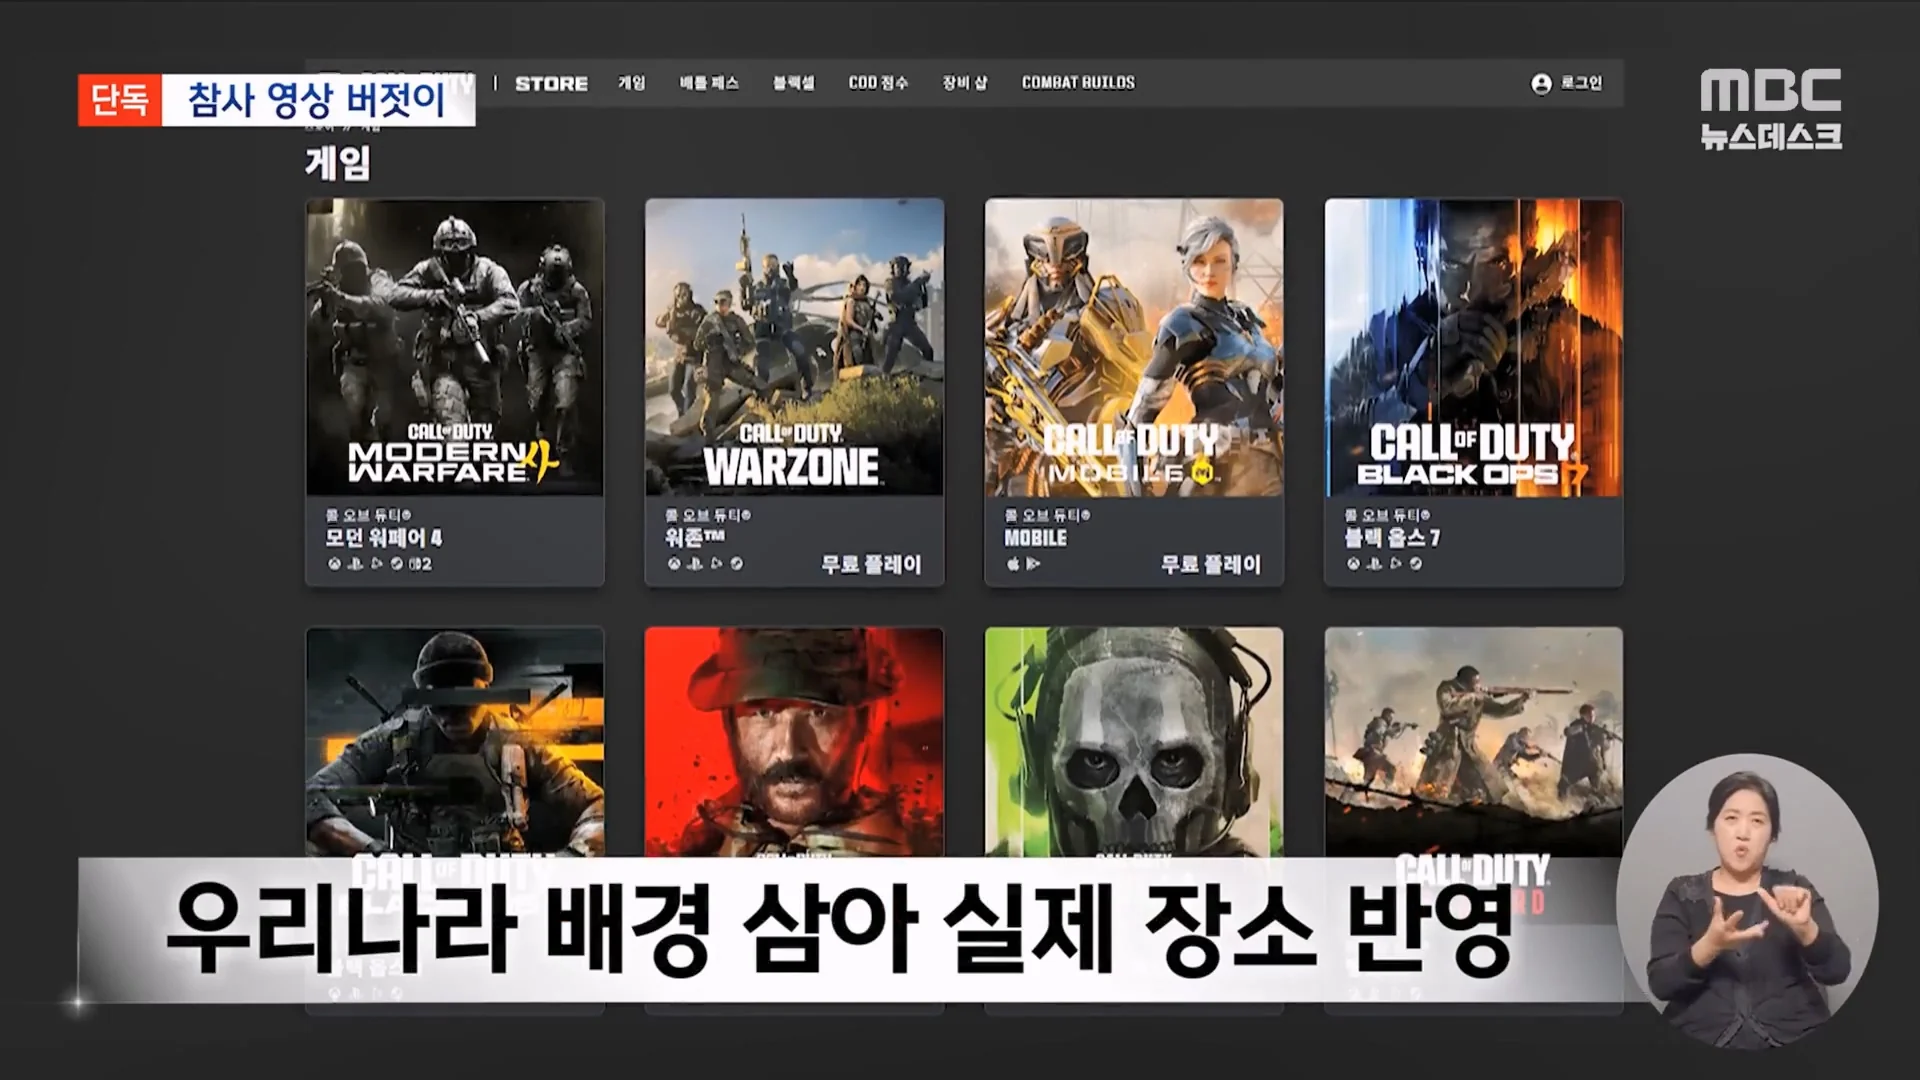The height and width of the screenshot is (1080, 1920).
Task: Open the Modern Warfare 4 cover thumbnail
Action: pyautogui.click(x=455, y=347)
